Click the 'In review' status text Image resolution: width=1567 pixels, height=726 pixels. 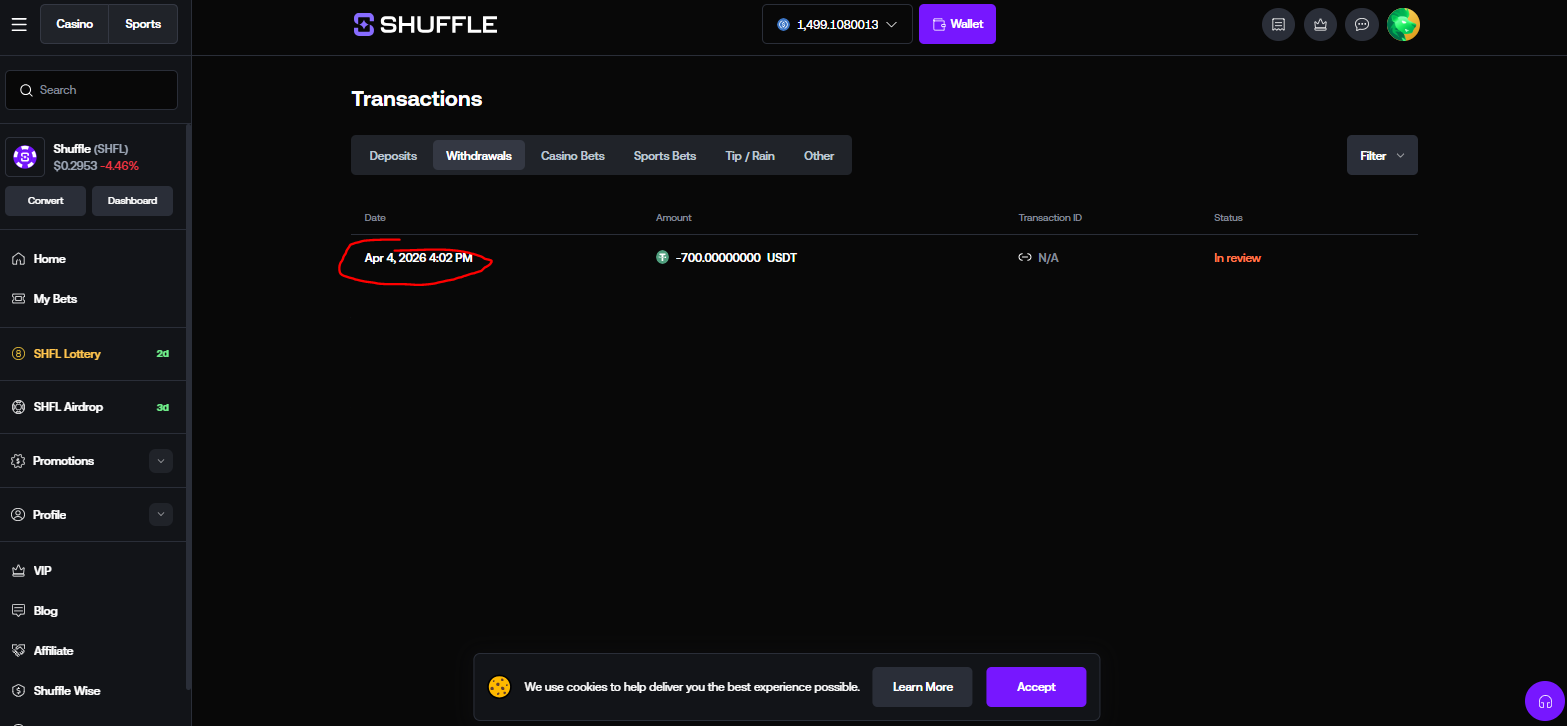click(1237, 258)
